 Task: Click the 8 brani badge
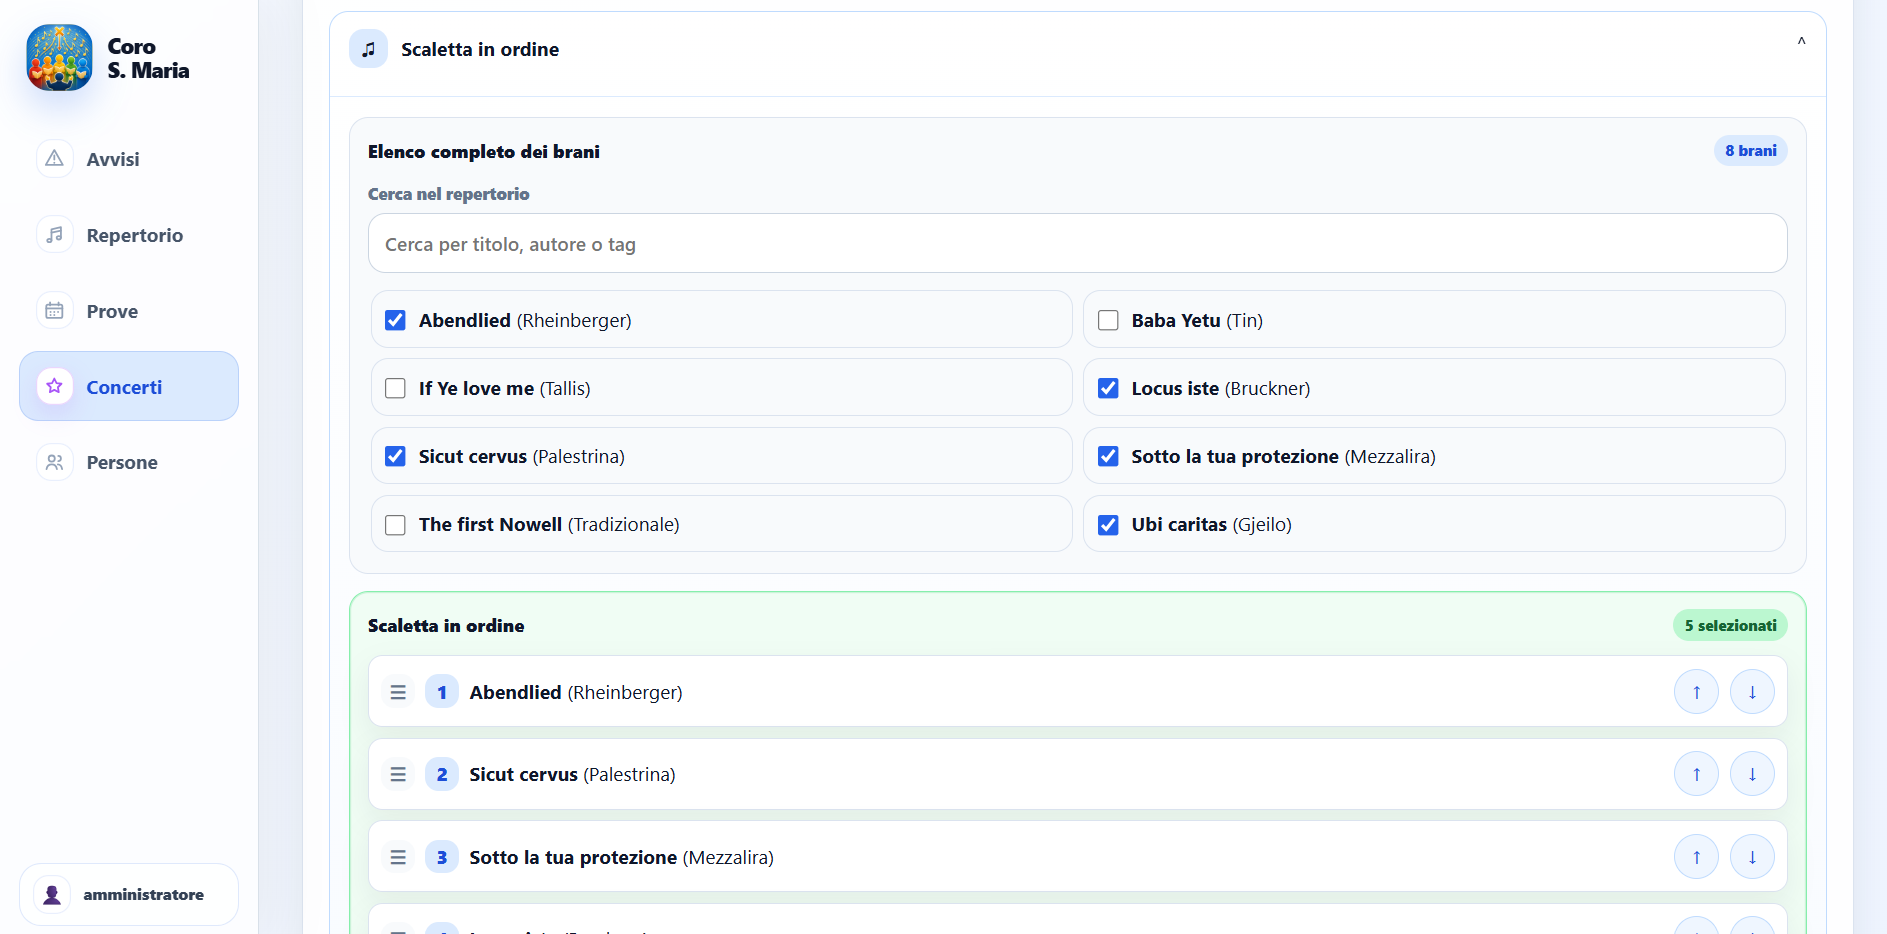pyautogui.click(x=1750, y=151)
